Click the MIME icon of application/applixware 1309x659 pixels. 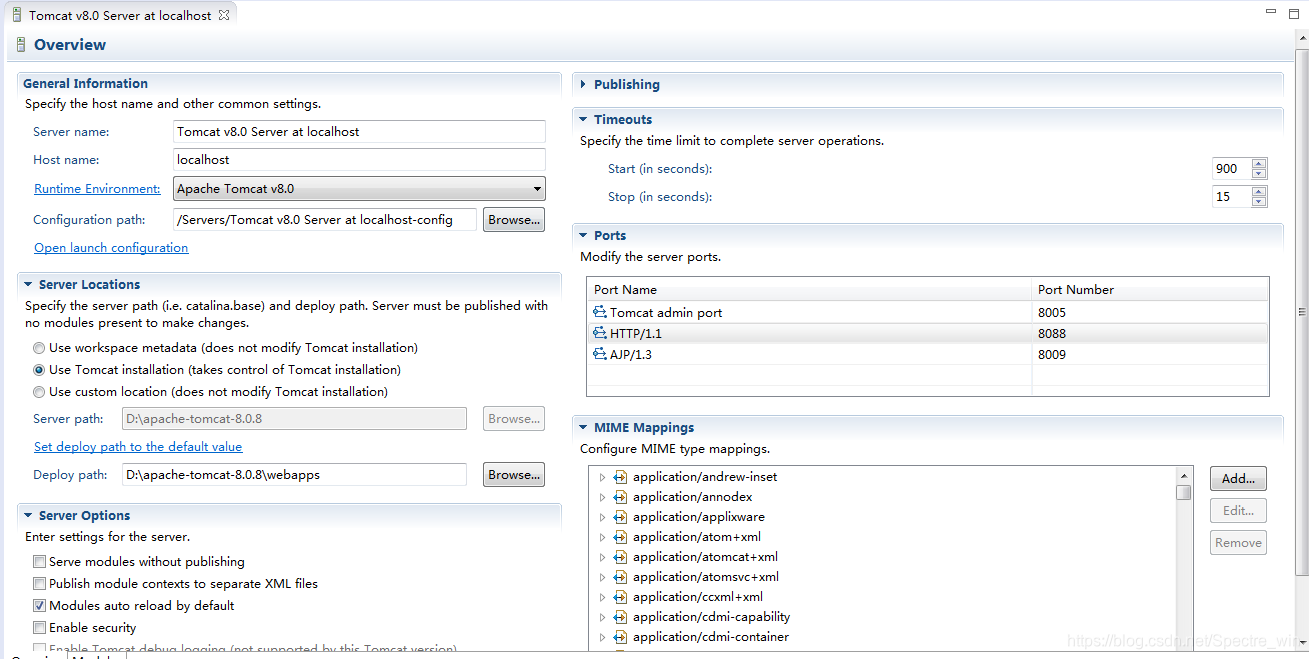point(620,517)
